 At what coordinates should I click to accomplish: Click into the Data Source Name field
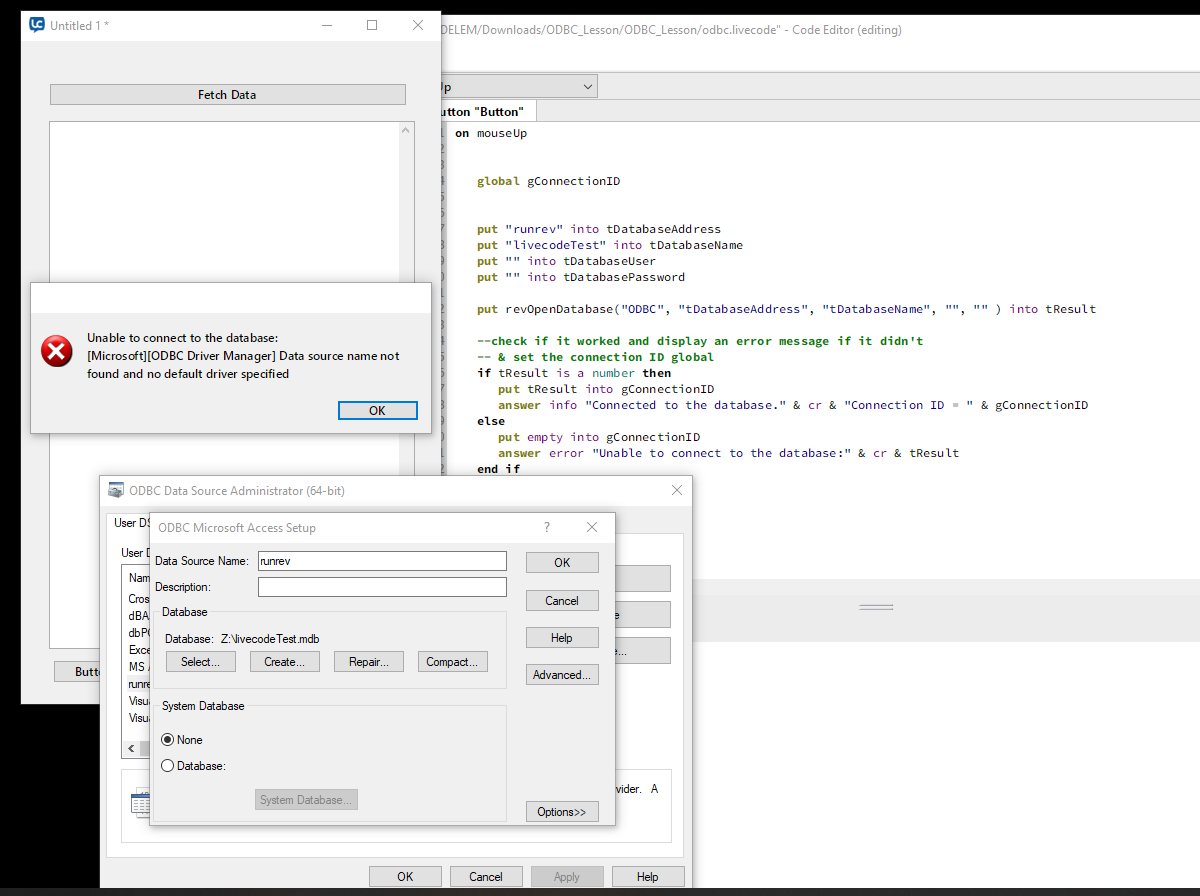382,562
